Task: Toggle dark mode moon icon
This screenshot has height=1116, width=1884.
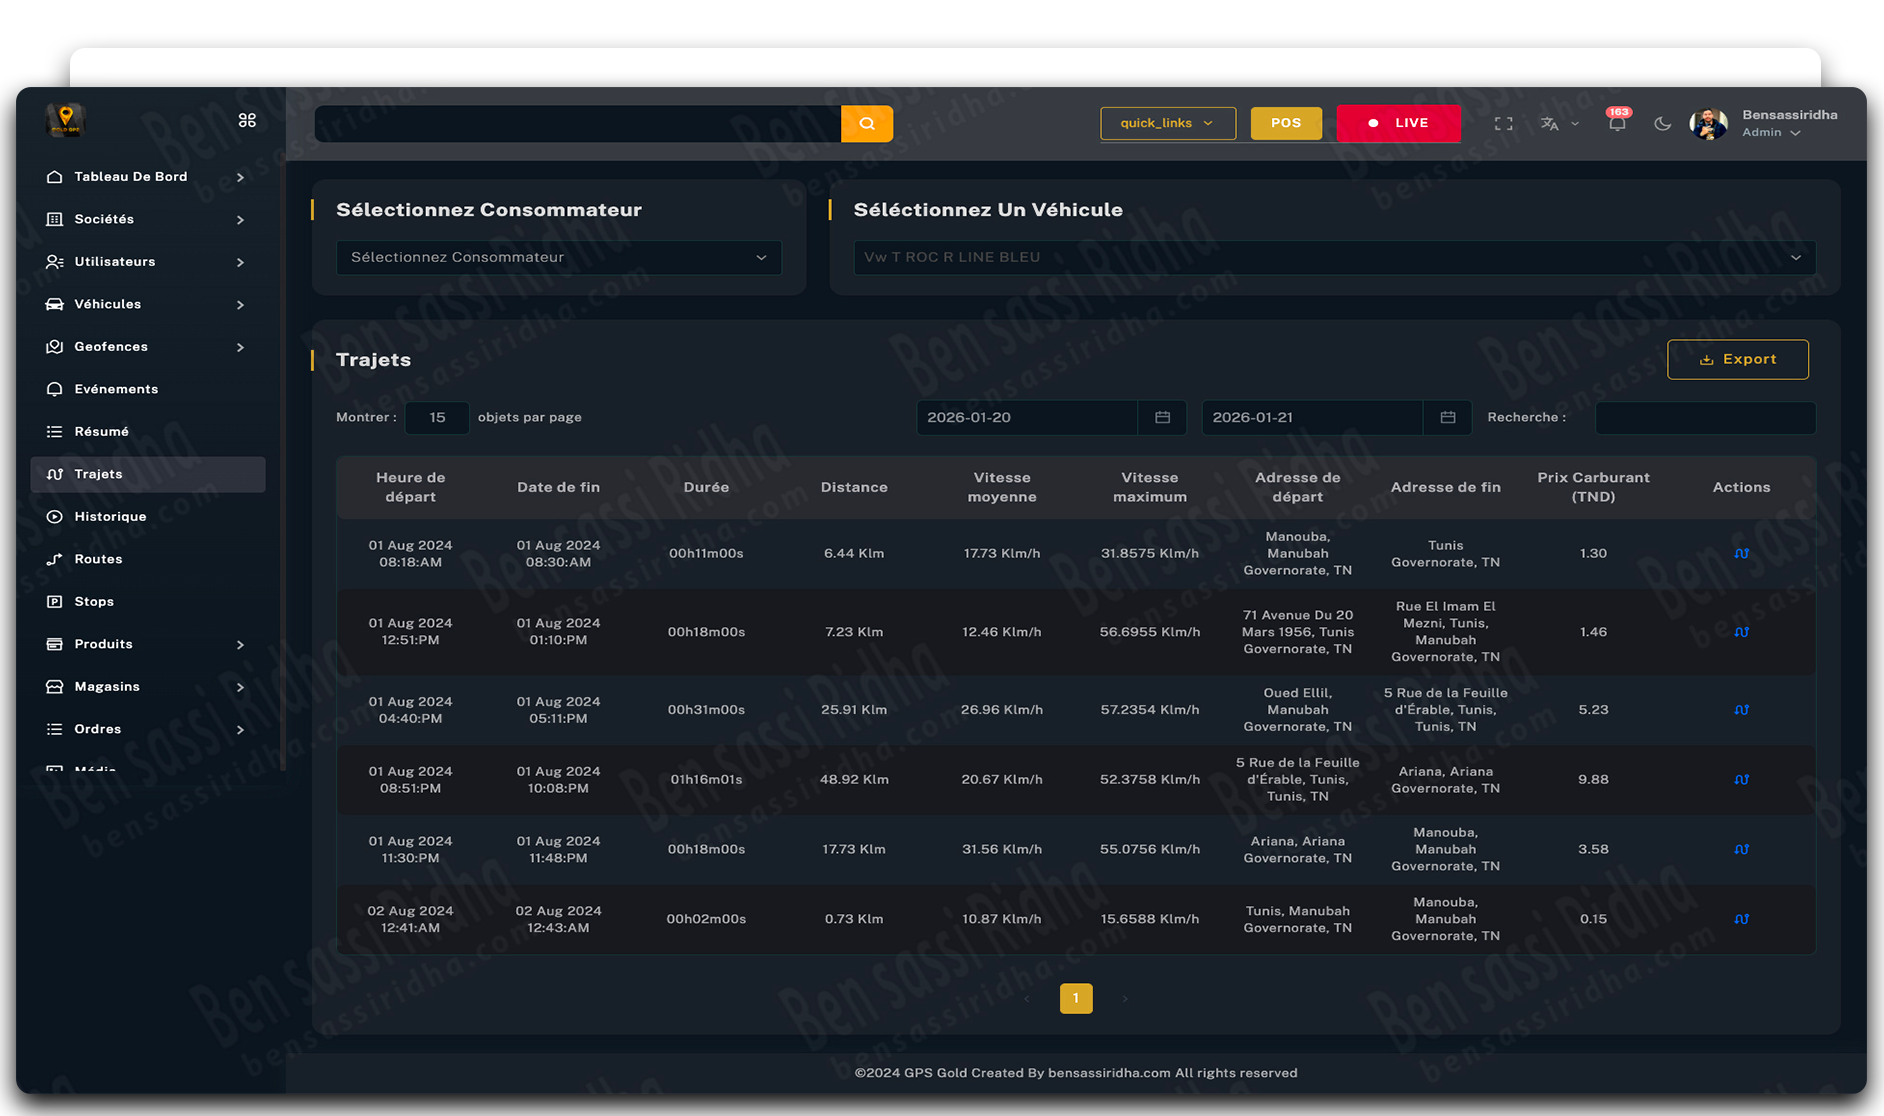Action: coord(1662,124)
